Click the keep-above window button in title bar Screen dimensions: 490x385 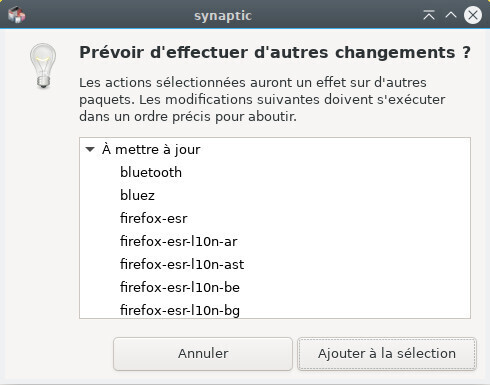[x=429, y=15]
